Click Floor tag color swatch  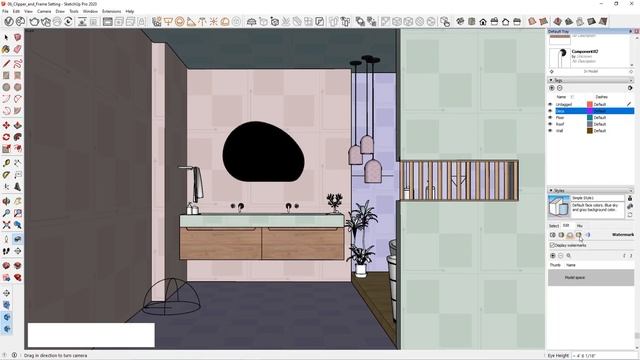(590, 118)
